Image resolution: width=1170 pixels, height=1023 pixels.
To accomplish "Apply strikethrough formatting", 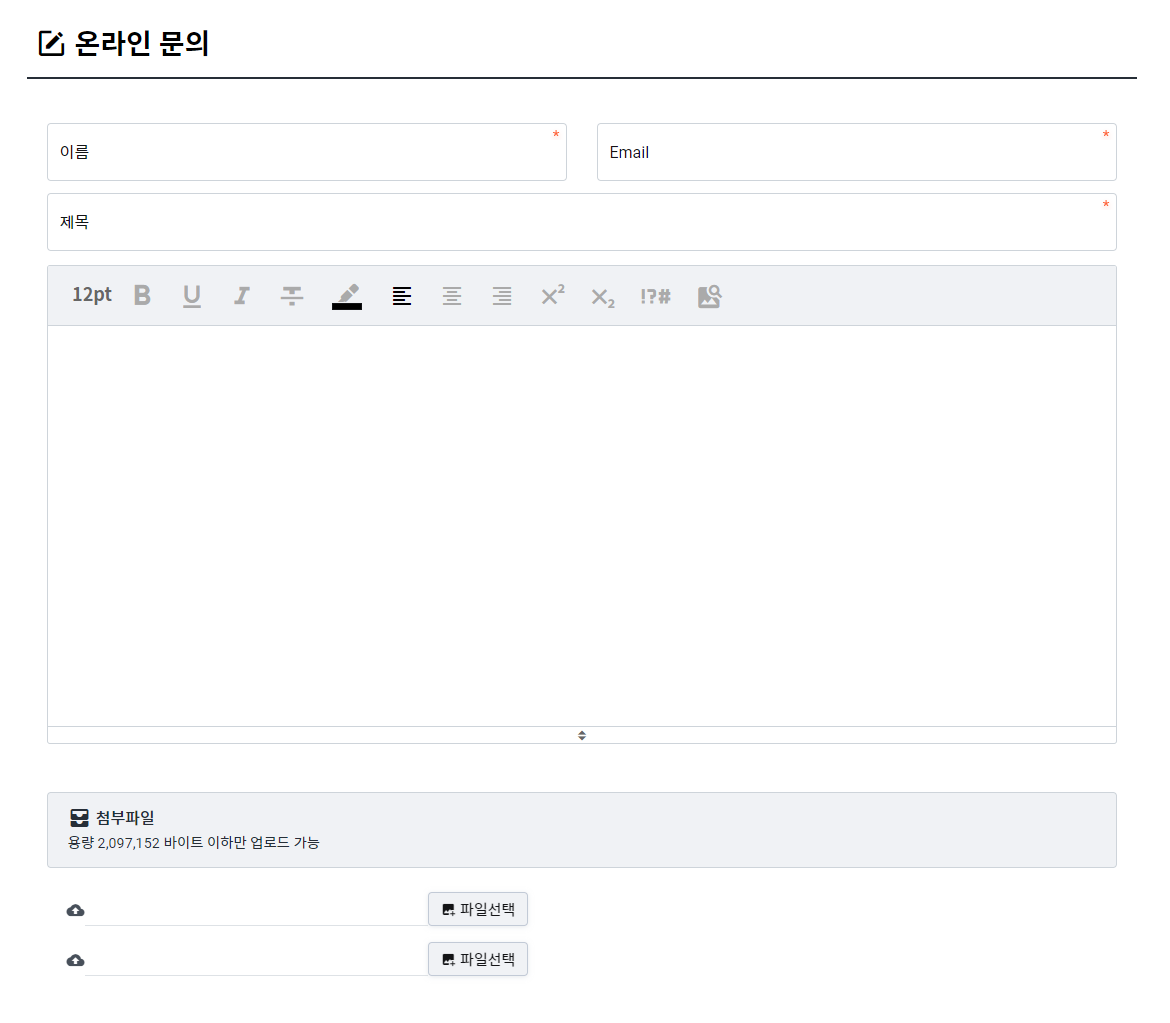I will click(292, 295).
